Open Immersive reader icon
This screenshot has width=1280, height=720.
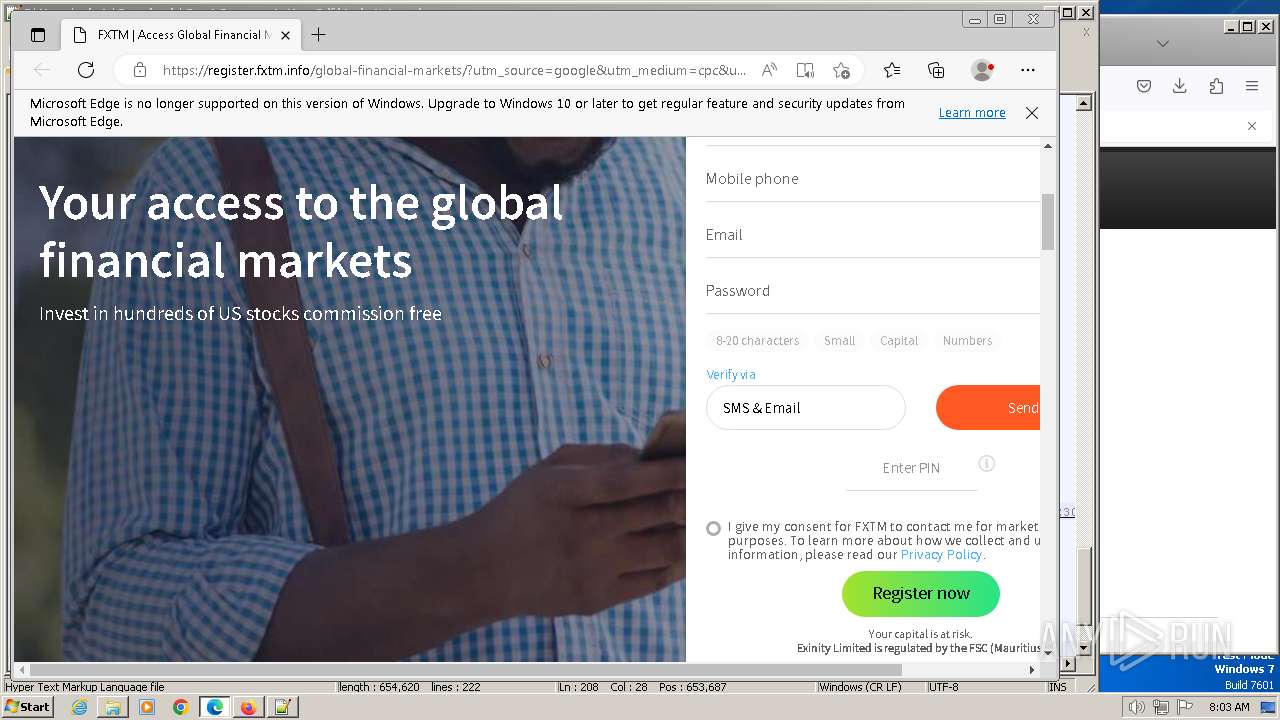(x=805, y=70)
